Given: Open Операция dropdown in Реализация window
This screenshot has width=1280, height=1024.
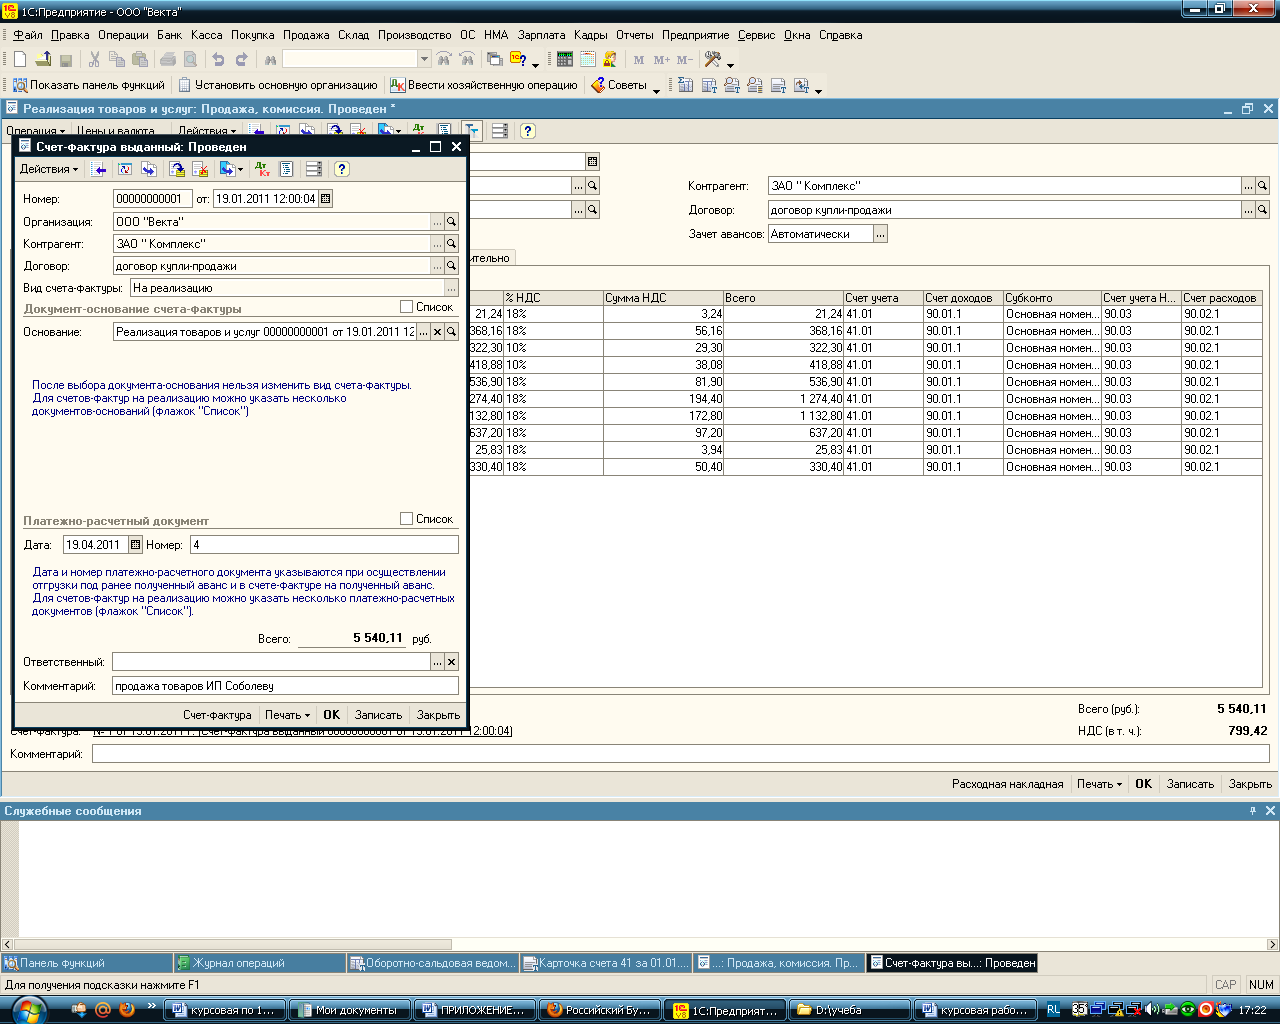Looking at the screenshot, I should pyautogui.click(x=35, y=131).
